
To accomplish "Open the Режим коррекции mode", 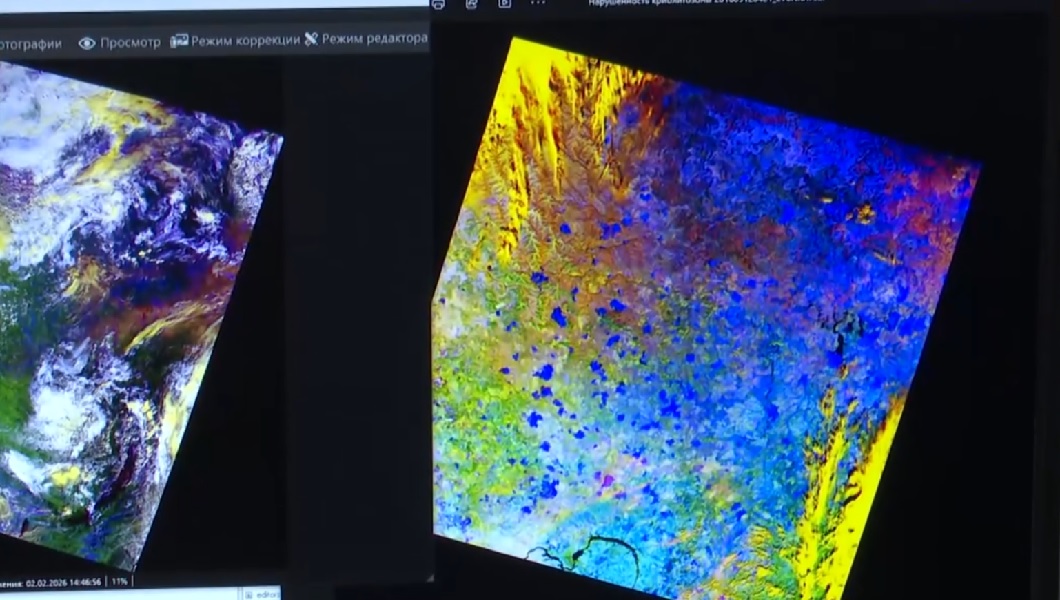I will click(245, 41).
